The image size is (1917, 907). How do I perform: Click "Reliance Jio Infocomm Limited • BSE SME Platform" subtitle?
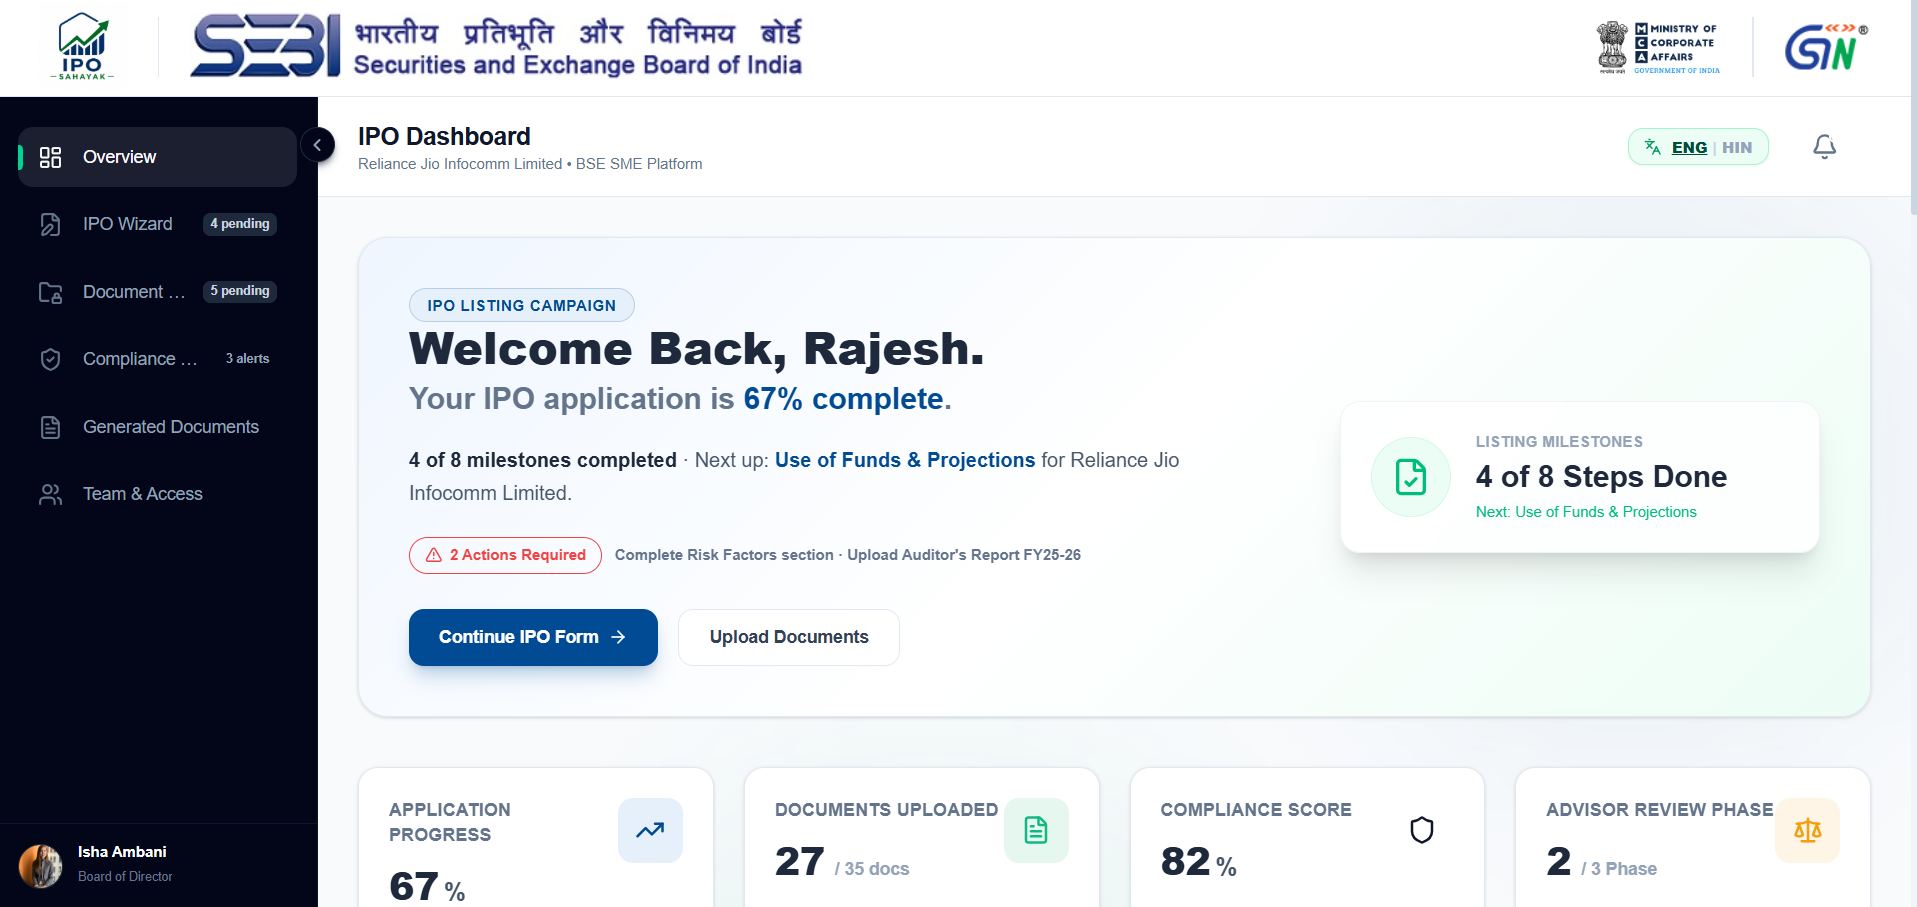pyautogui.click(x=530, y=164)
